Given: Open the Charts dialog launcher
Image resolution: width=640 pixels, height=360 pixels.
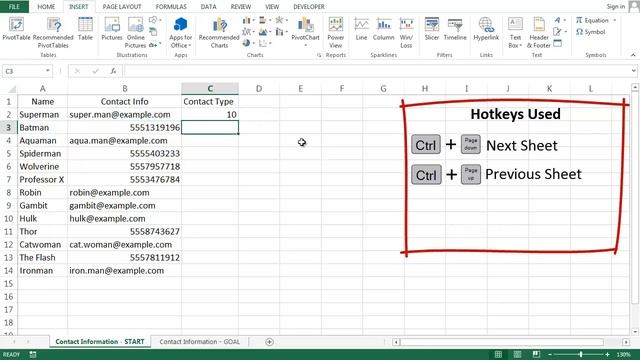Looking at the screenshot, I should click(319, 55).
